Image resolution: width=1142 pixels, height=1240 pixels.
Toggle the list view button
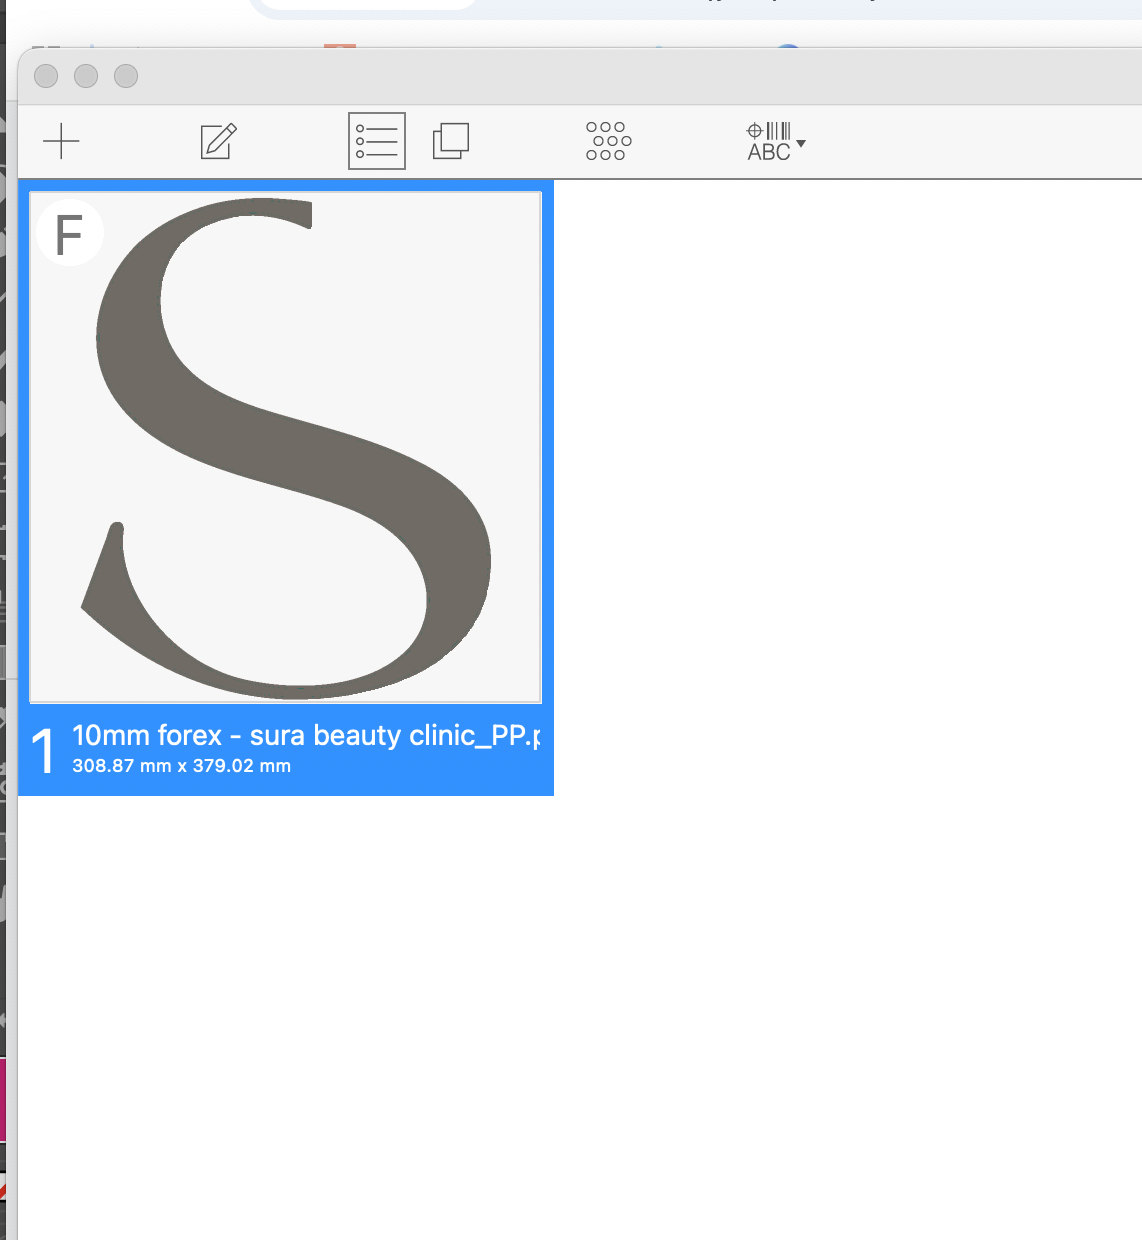coord(376,141)
